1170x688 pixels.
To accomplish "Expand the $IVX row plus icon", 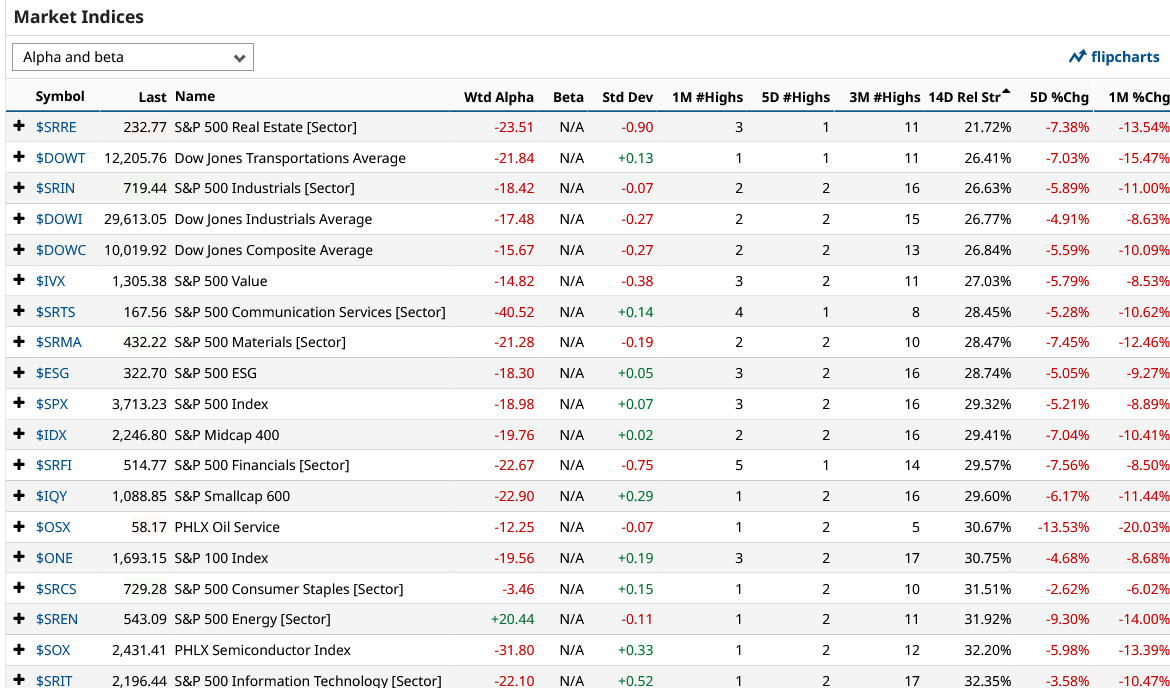I will coord(19,281).
